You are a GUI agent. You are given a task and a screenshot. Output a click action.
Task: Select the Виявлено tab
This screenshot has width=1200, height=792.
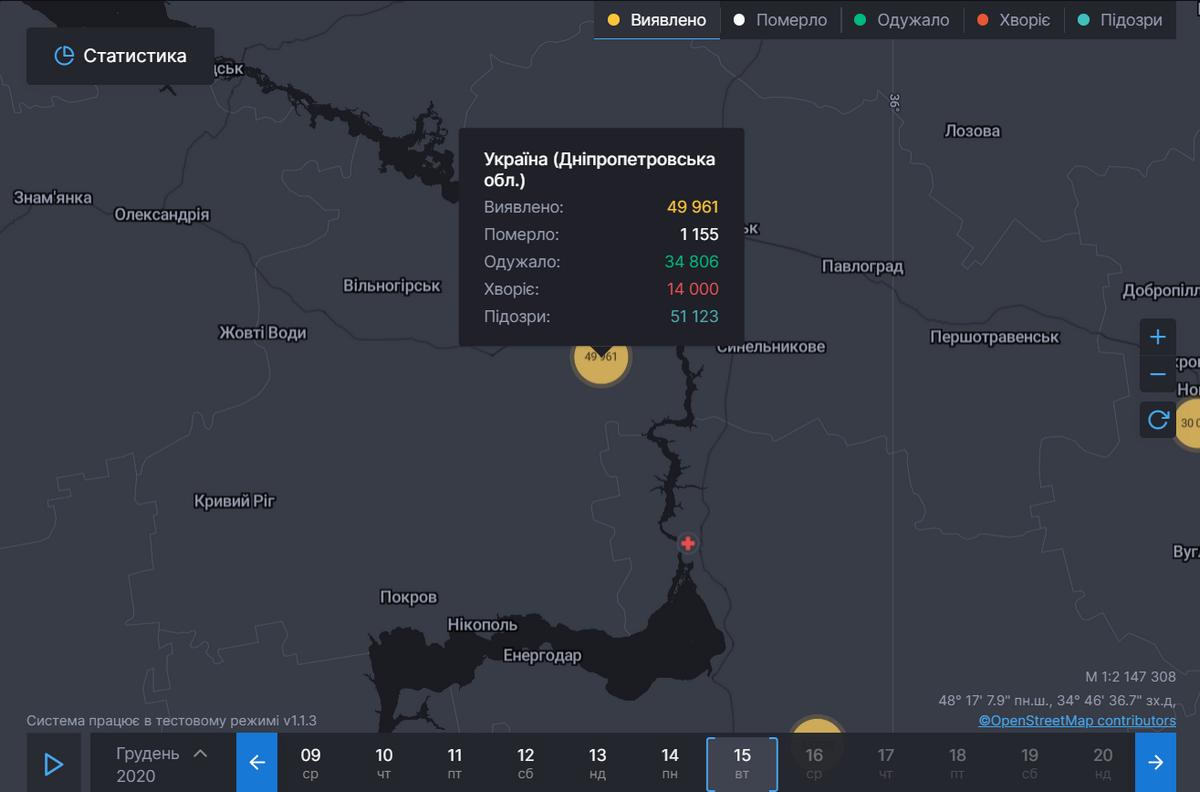657,20
